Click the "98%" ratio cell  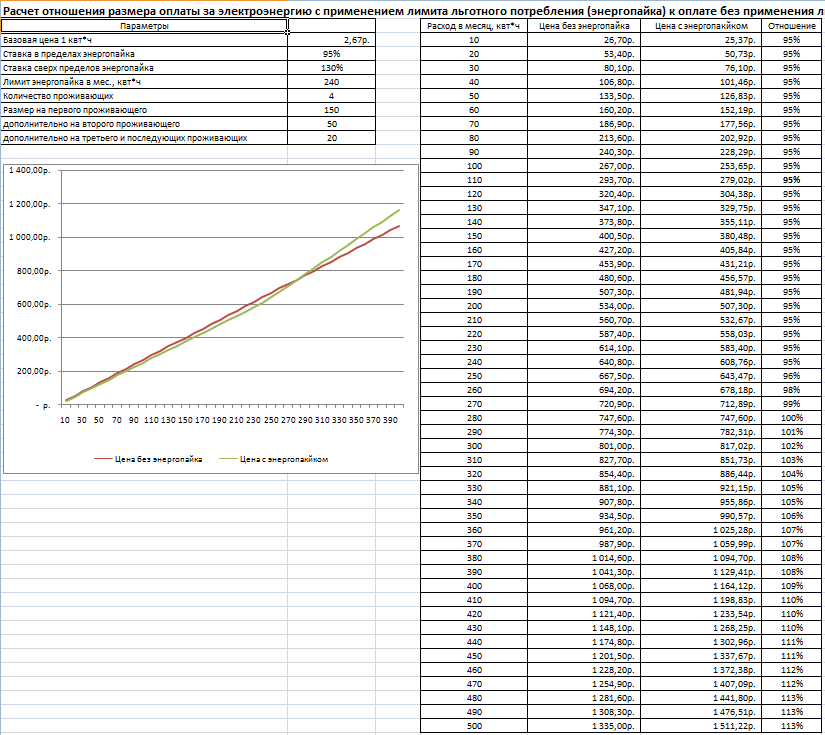[792, 390]
